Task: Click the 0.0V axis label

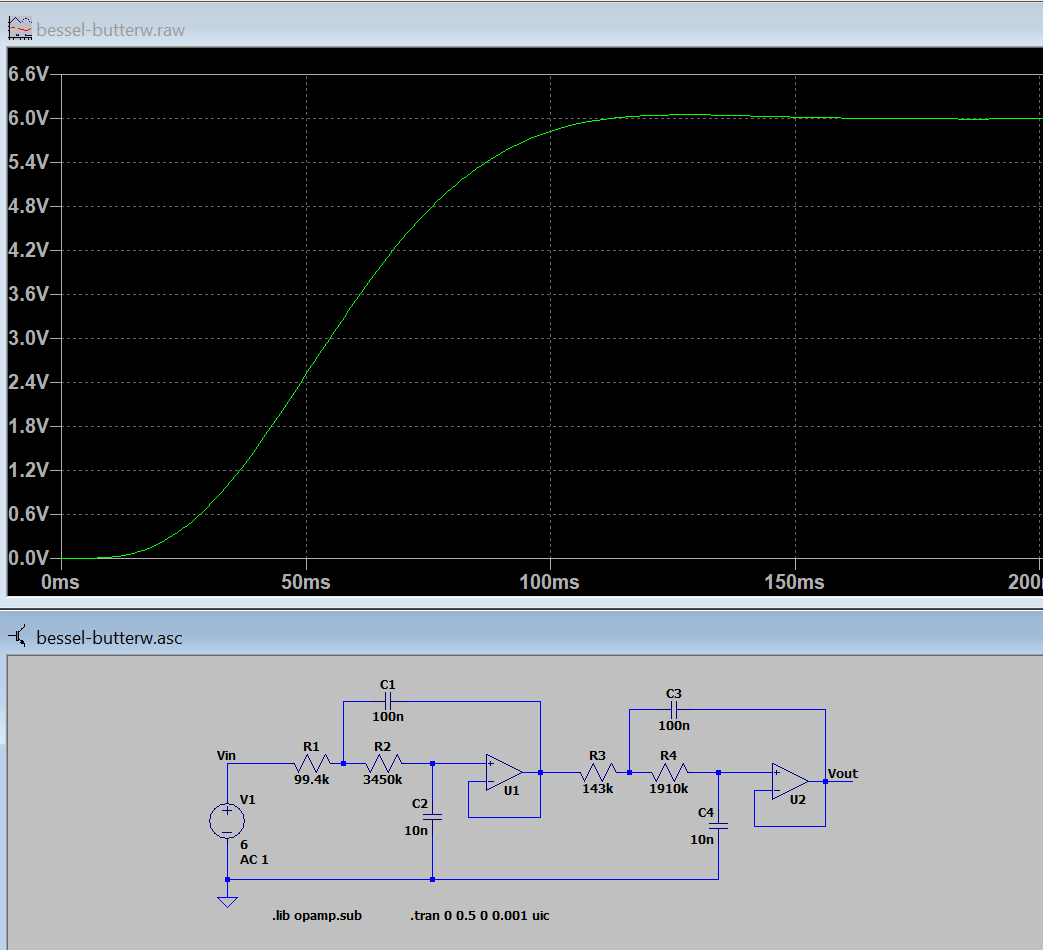Action: click(28, 558)
